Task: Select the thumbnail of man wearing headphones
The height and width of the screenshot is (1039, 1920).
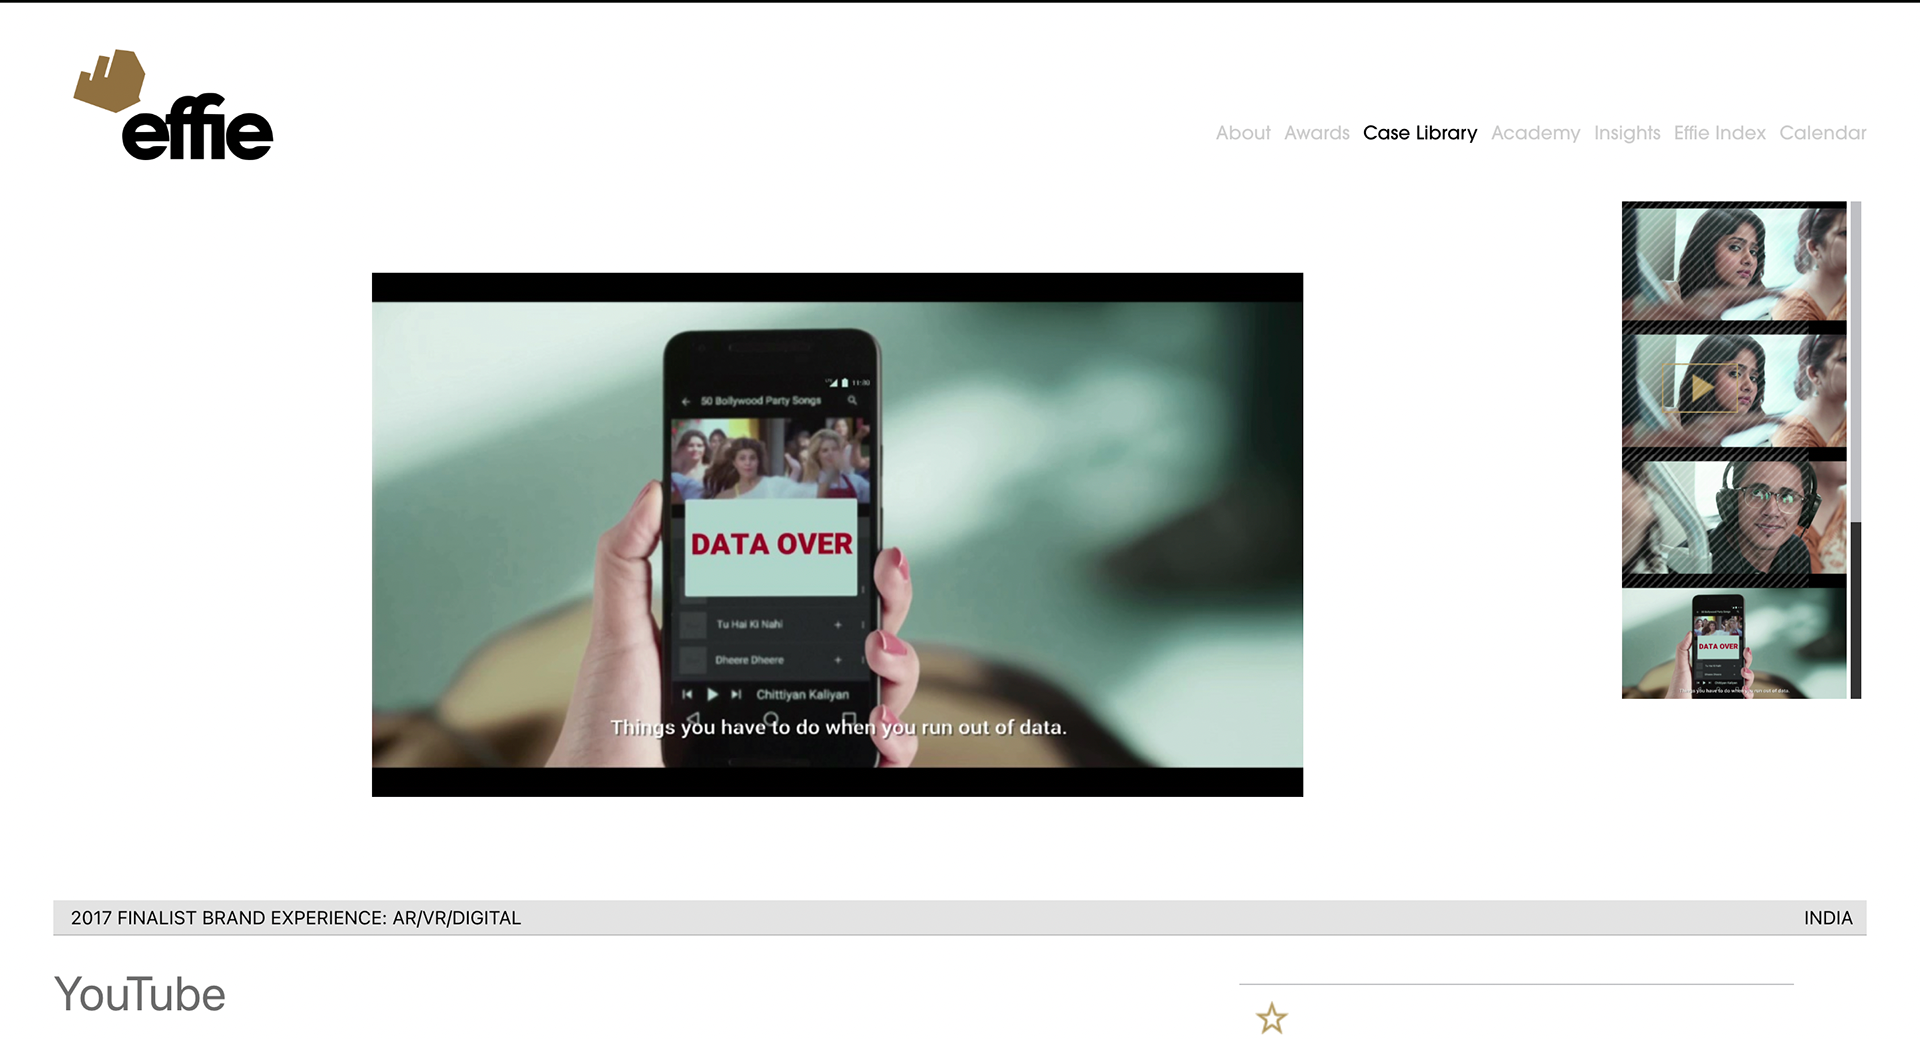Action: click(1734, 518)
